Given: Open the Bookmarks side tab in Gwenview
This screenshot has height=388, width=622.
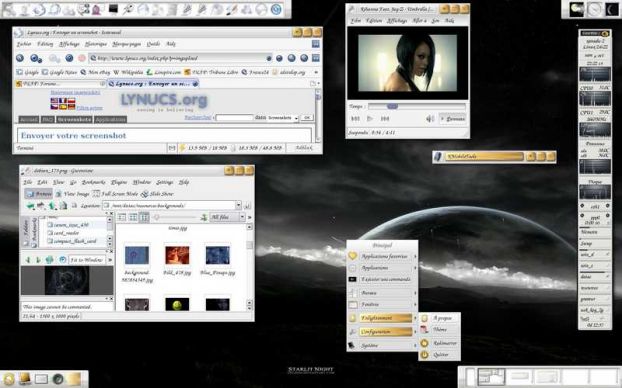Looking at the screenshot, I should click(34, 232).
